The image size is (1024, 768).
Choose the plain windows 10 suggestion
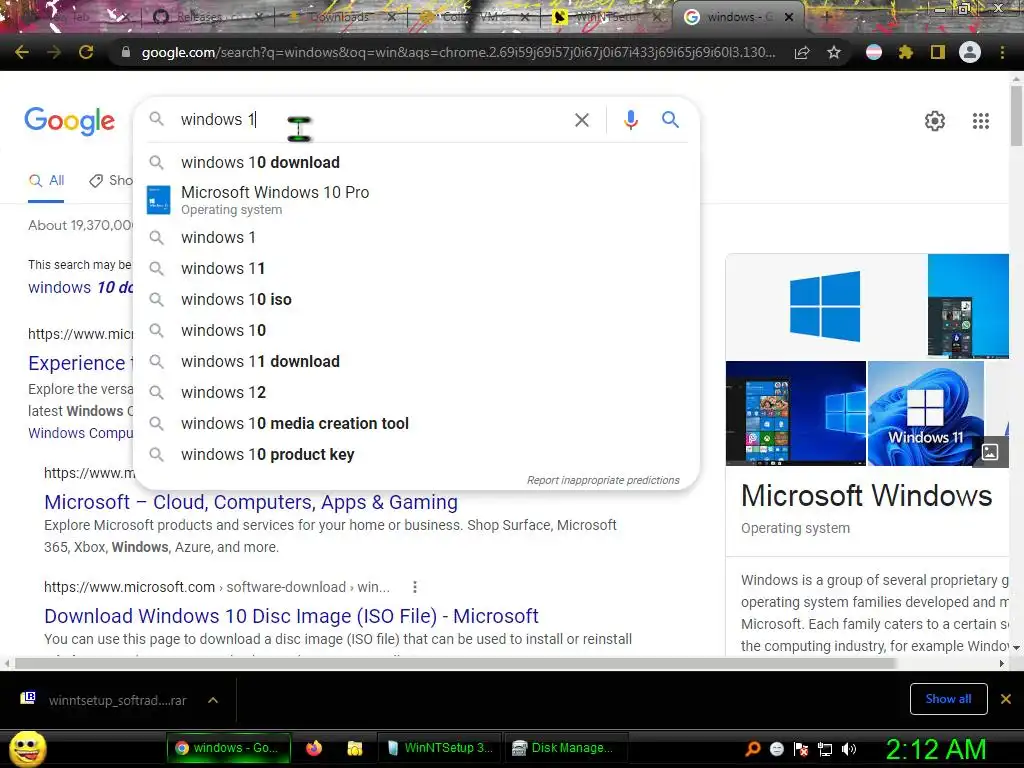pos(416,330)
